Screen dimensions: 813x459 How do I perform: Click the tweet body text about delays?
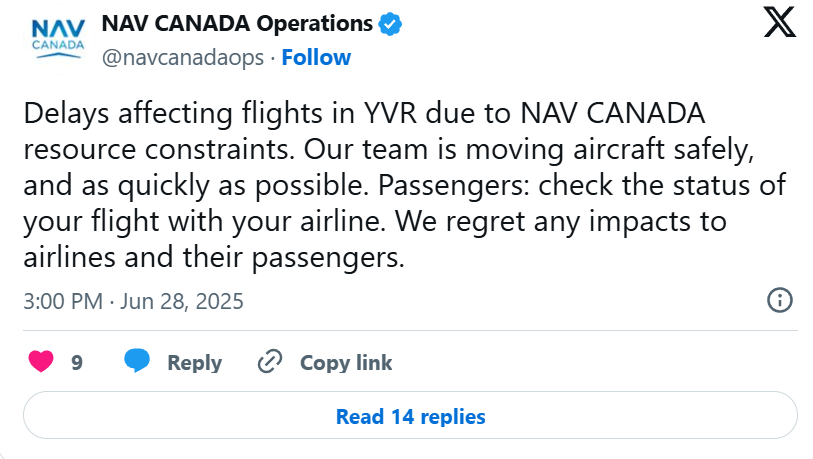[404, 185]
